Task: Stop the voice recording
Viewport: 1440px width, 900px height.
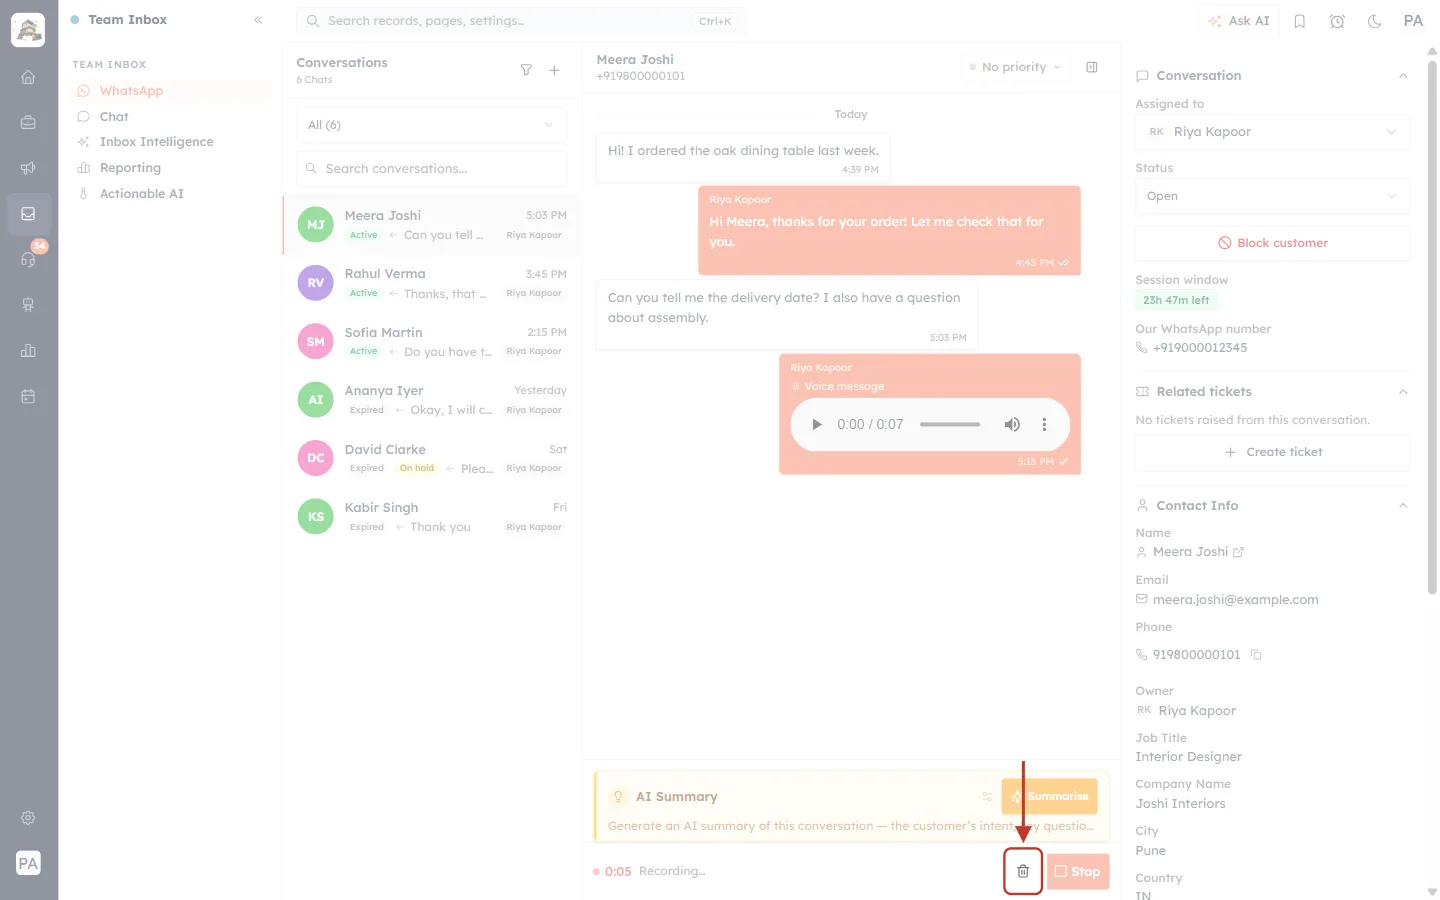Action: [1078, 871]
